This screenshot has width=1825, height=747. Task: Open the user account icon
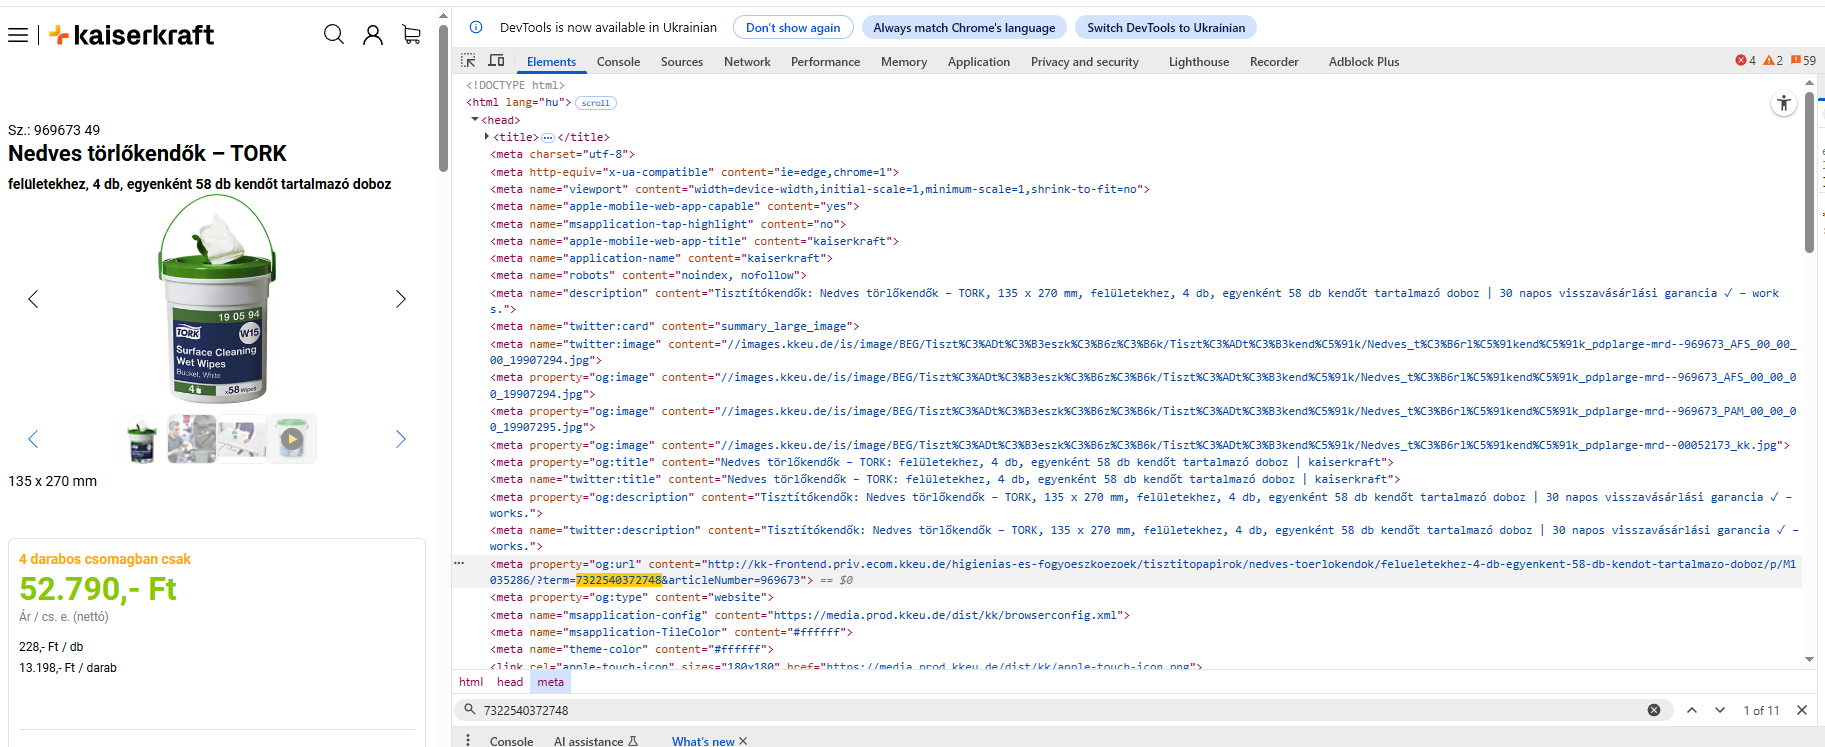point(373,35)
